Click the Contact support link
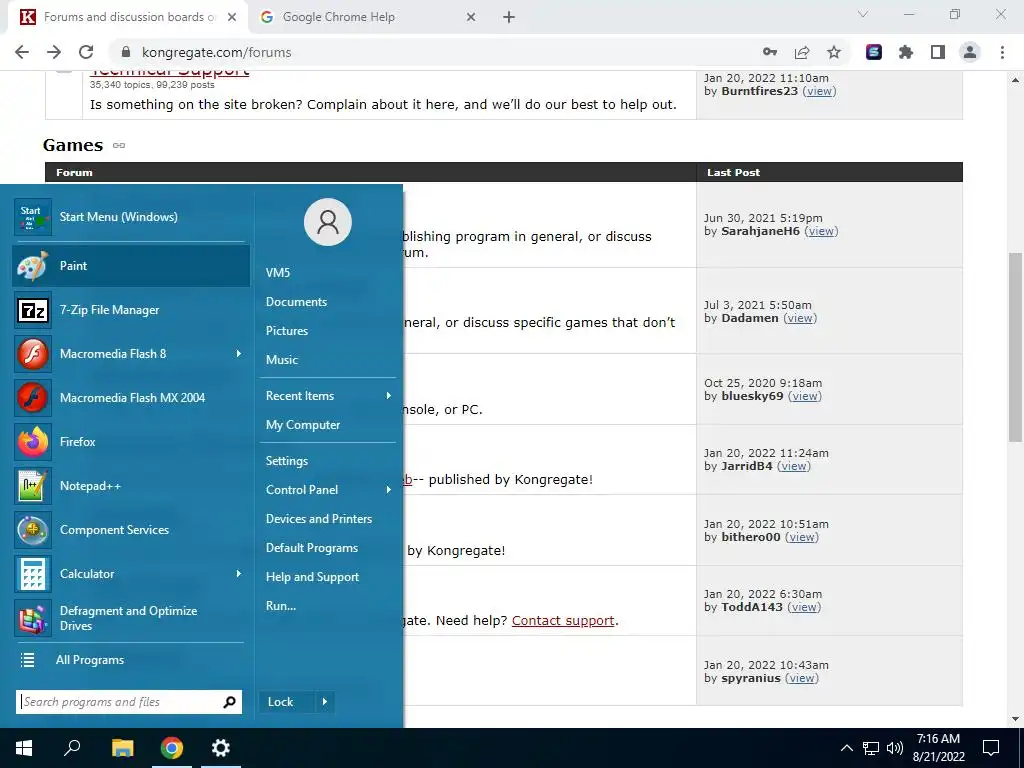The height and width of the screenshot is (768, 1024). pos(563,620)
